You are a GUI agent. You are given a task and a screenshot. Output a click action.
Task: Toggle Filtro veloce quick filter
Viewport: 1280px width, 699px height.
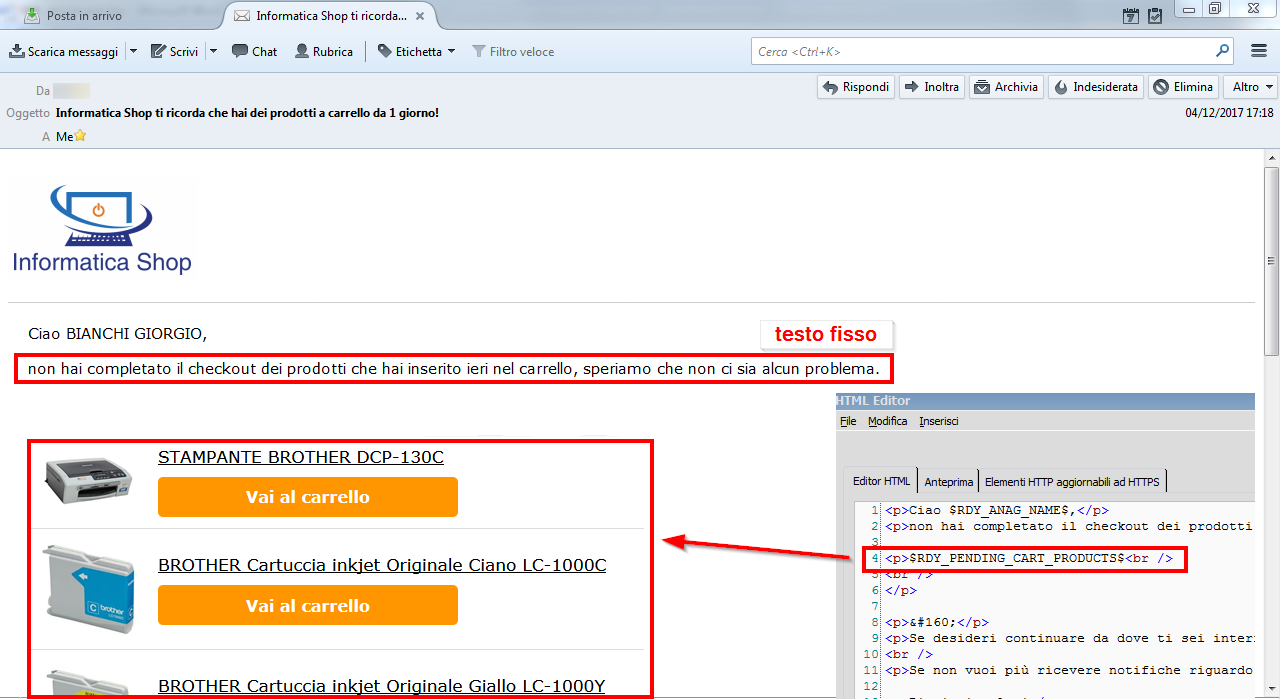coord(513,51)
